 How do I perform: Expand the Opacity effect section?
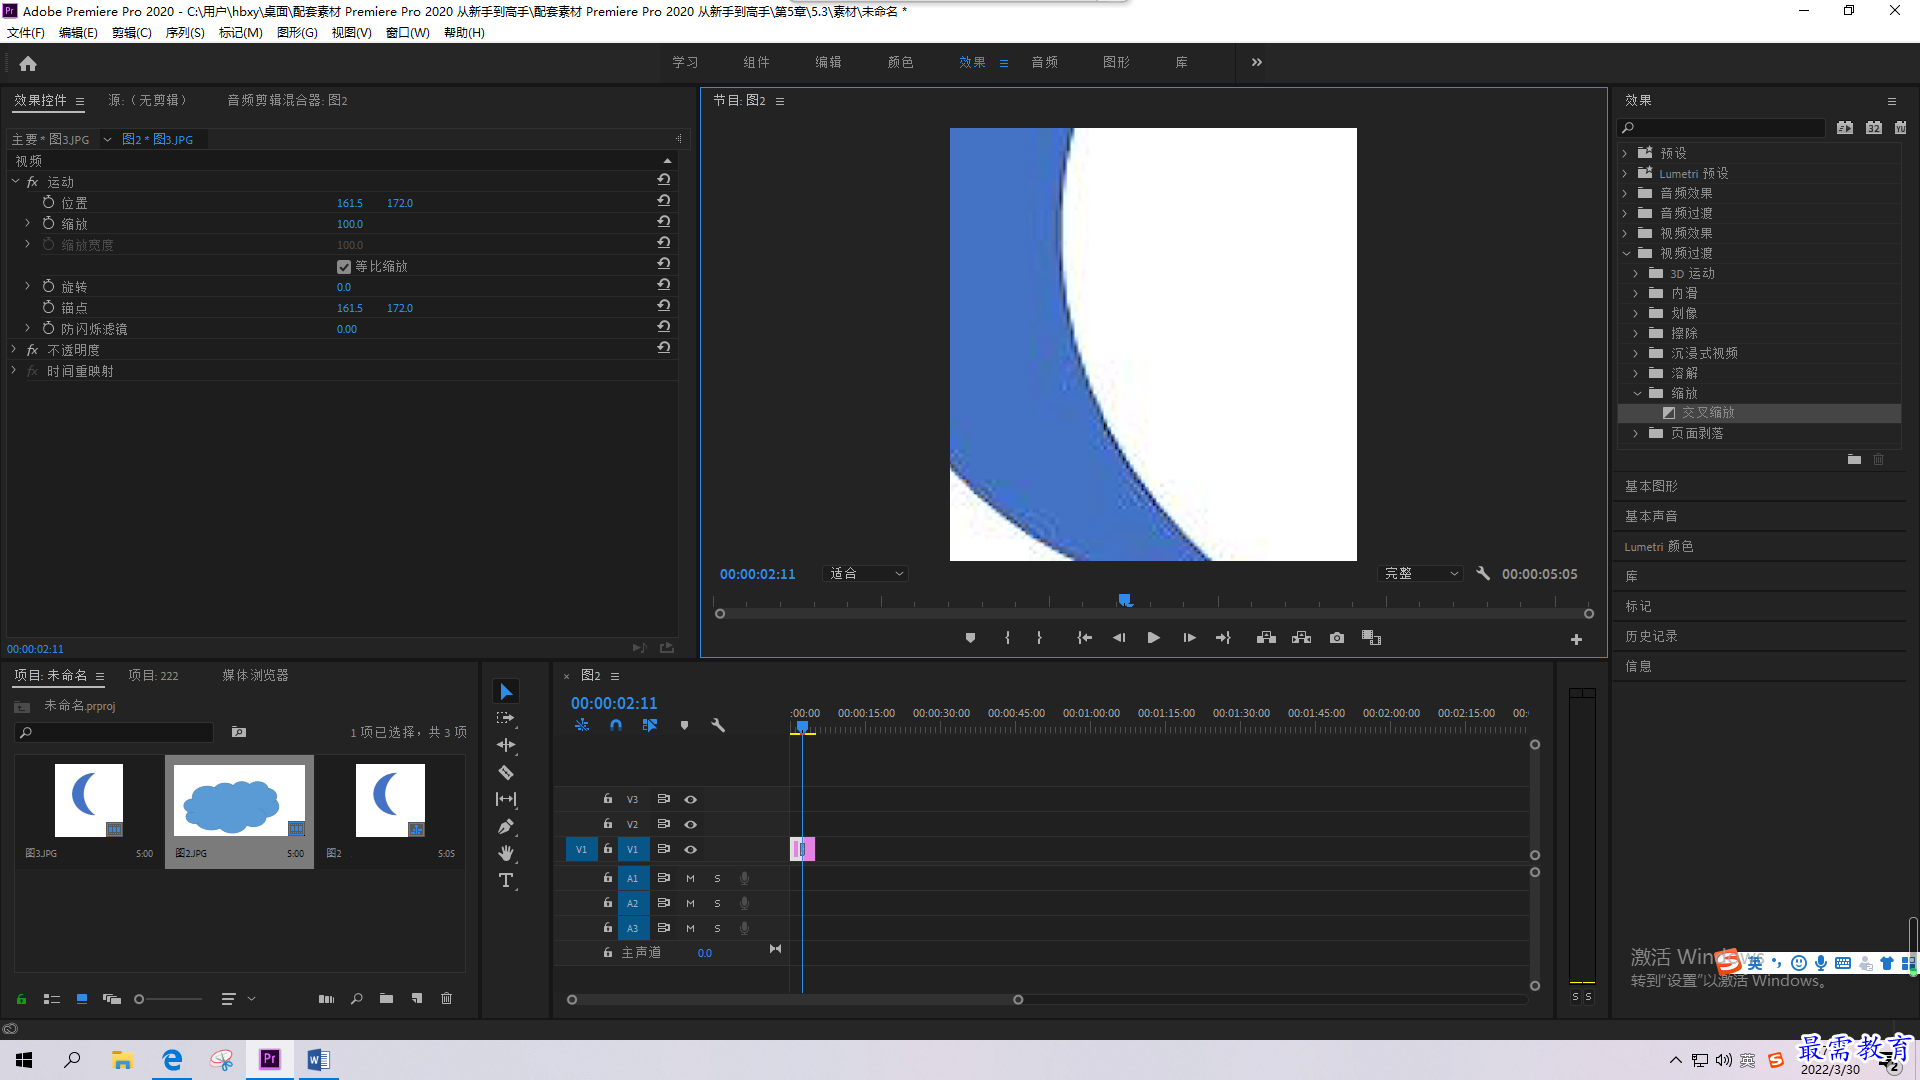point(14,349)
